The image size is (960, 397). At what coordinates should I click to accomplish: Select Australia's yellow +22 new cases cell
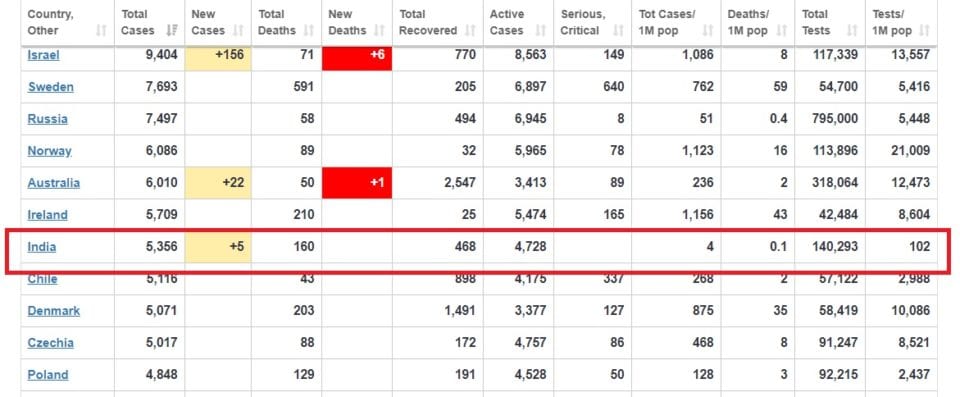click(218, 183)
